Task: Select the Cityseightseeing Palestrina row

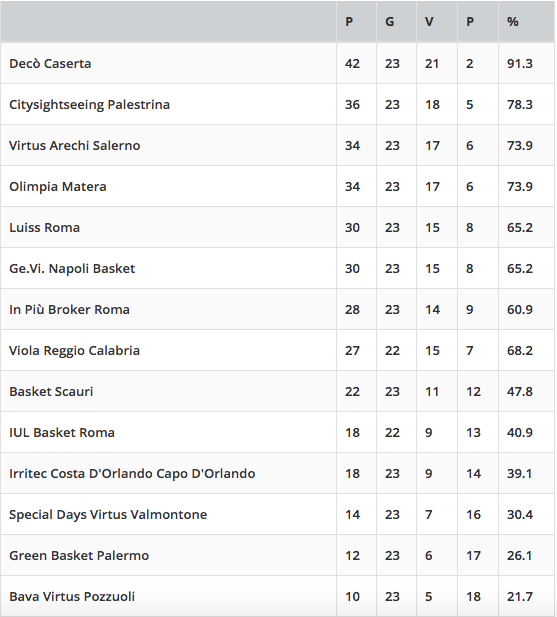Action: click(278, 104)
